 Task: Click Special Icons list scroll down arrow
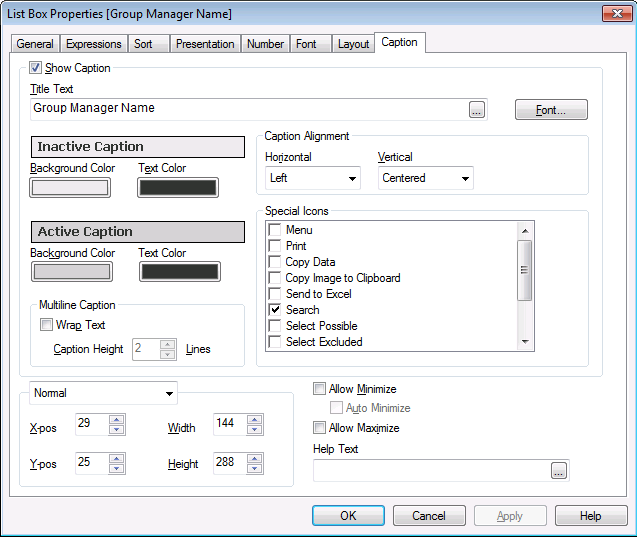(525, 342)
